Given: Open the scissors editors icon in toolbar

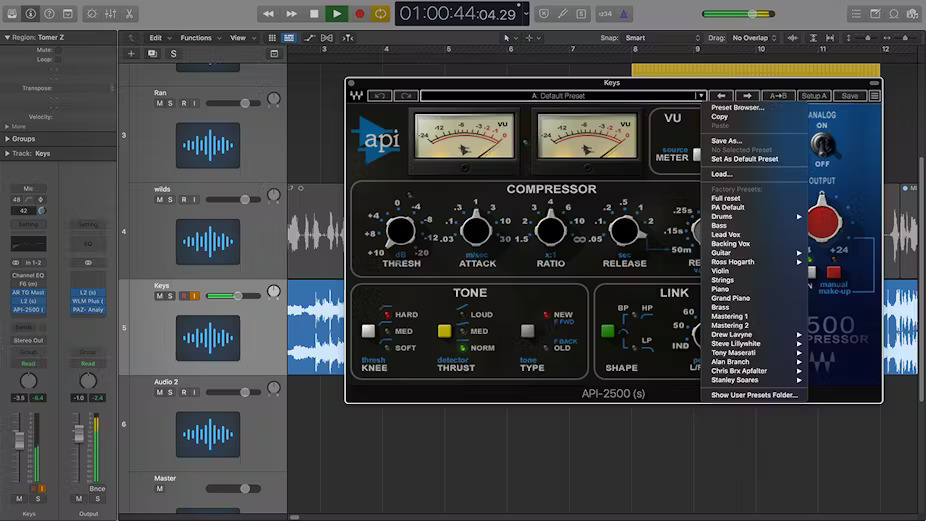Looking at the screenshot, I should (130, 14).
